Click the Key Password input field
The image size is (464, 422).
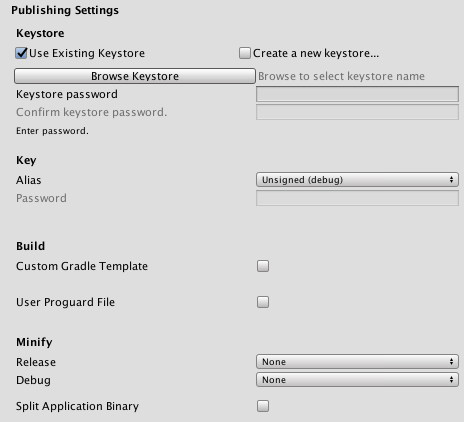357,198
